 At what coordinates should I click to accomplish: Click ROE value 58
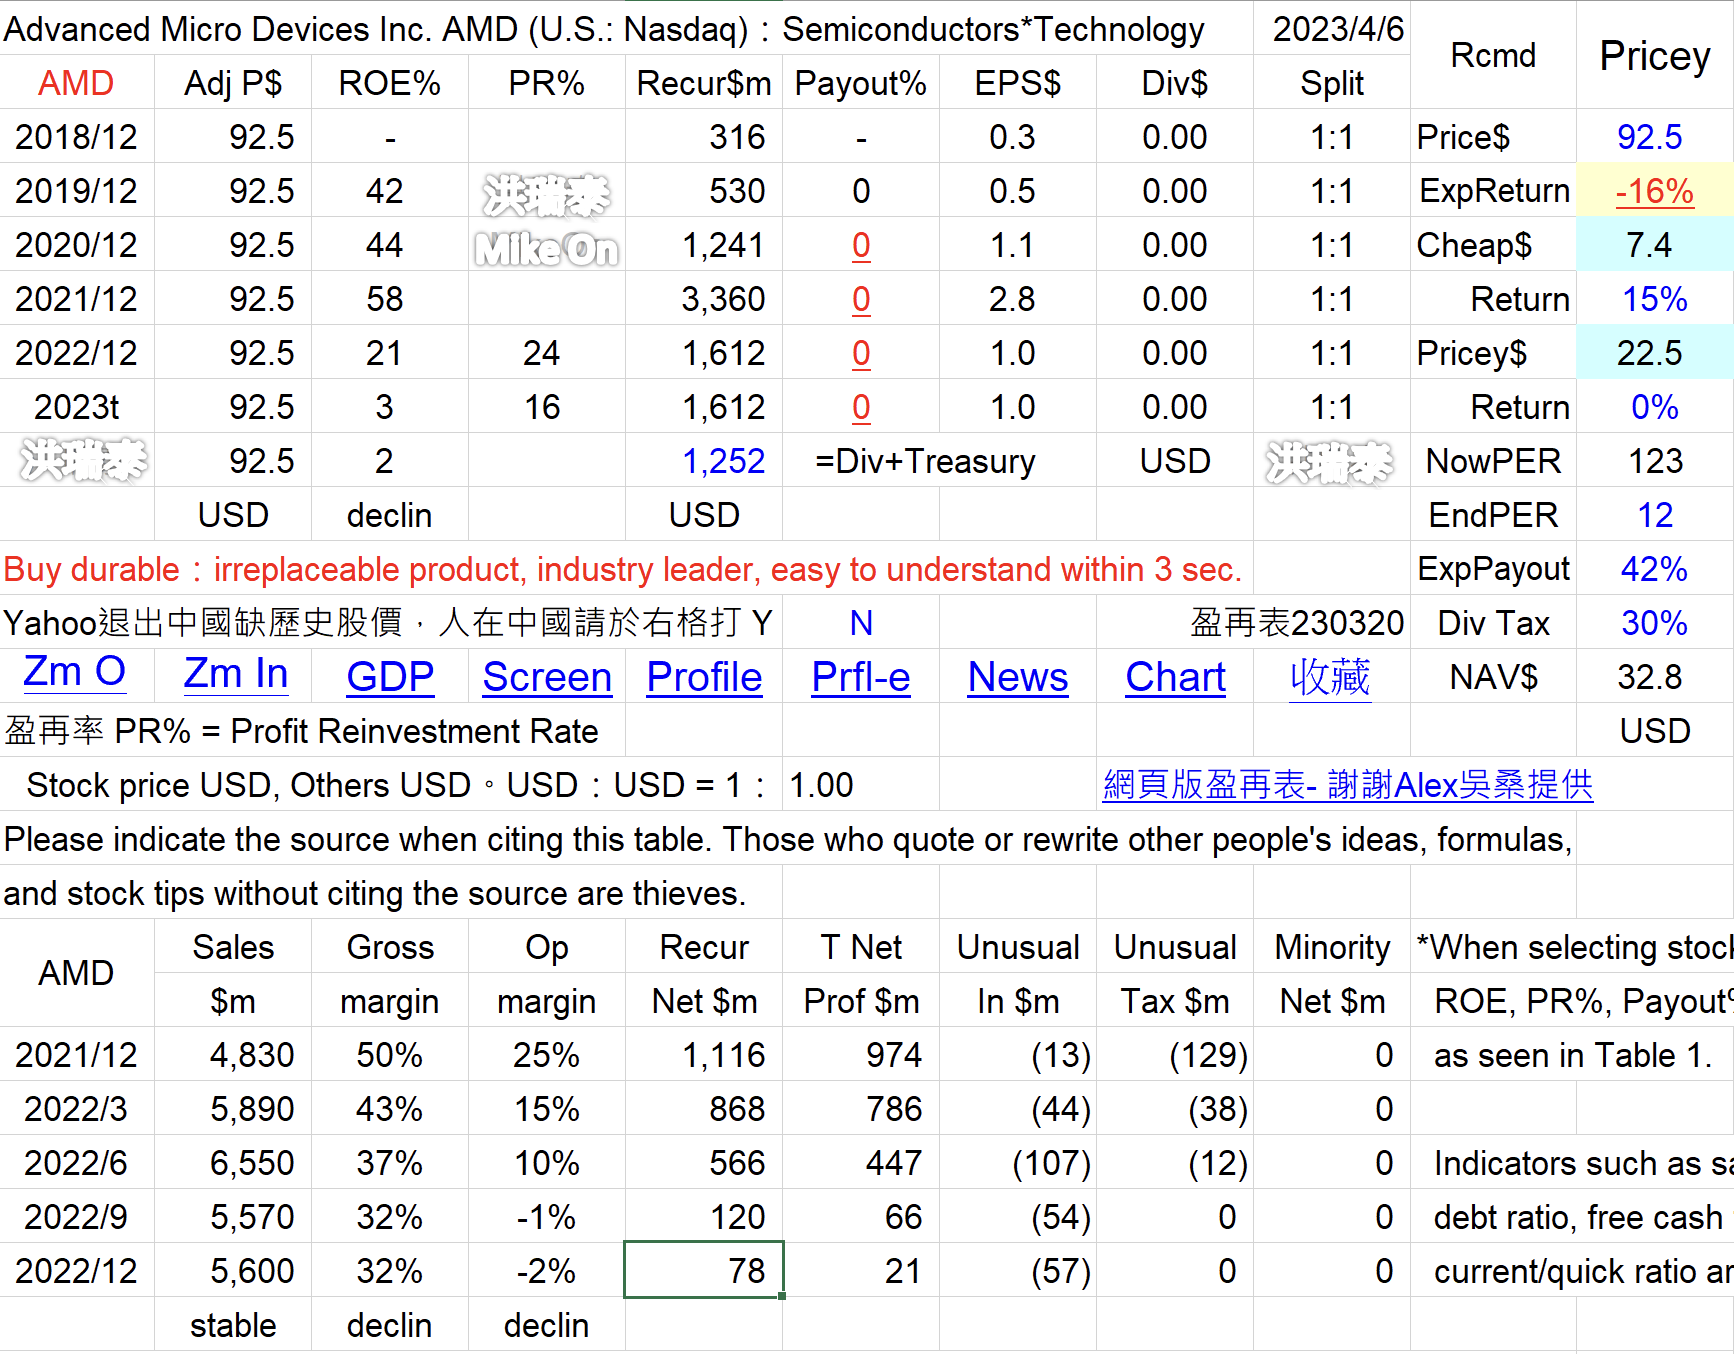click(x=385, y=299)
